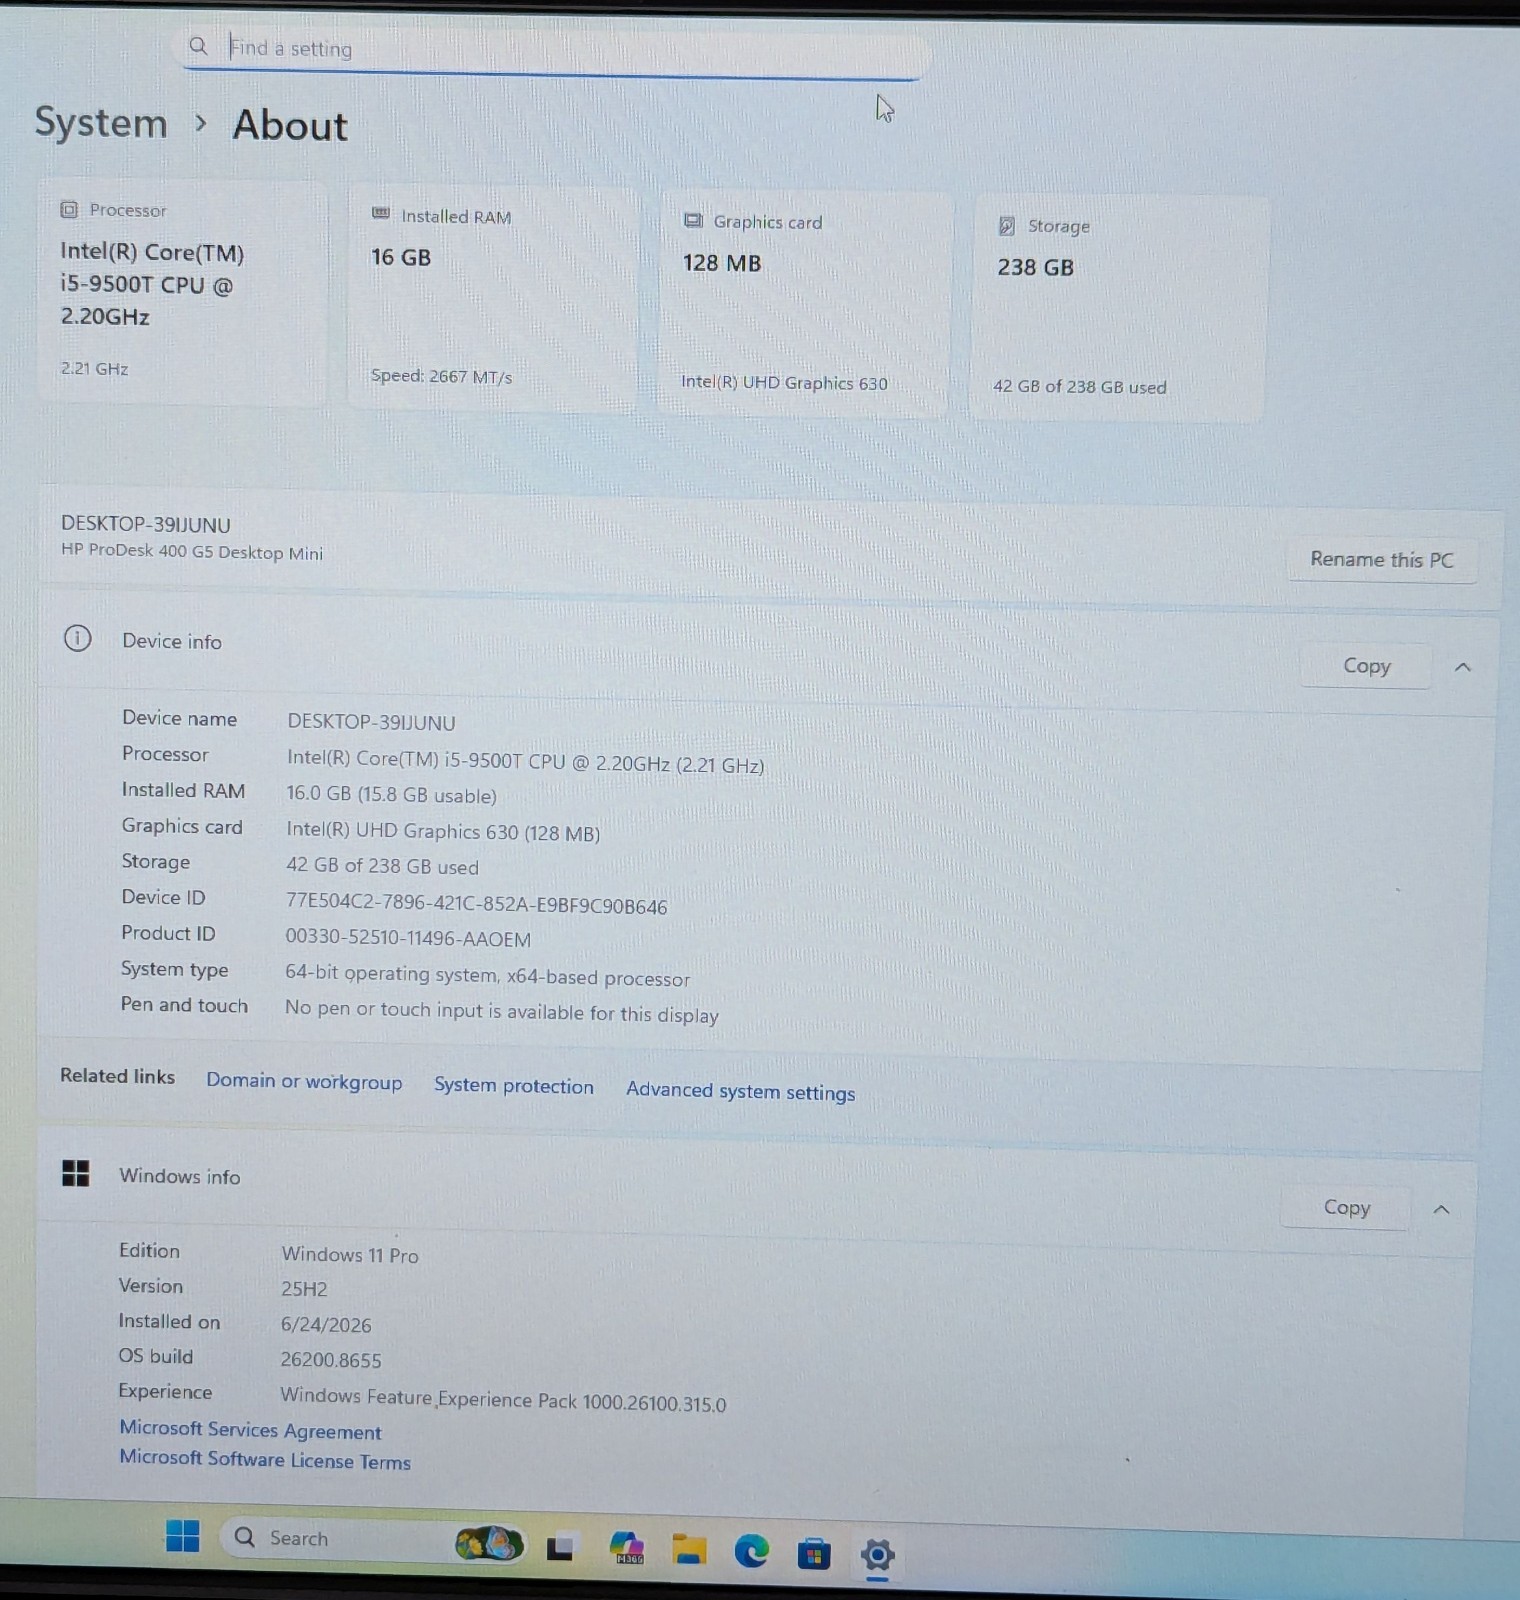Click HP ProDesk 400 G5 Desktop Mini text
The image size is (1520, 1600).
(192, 552)
